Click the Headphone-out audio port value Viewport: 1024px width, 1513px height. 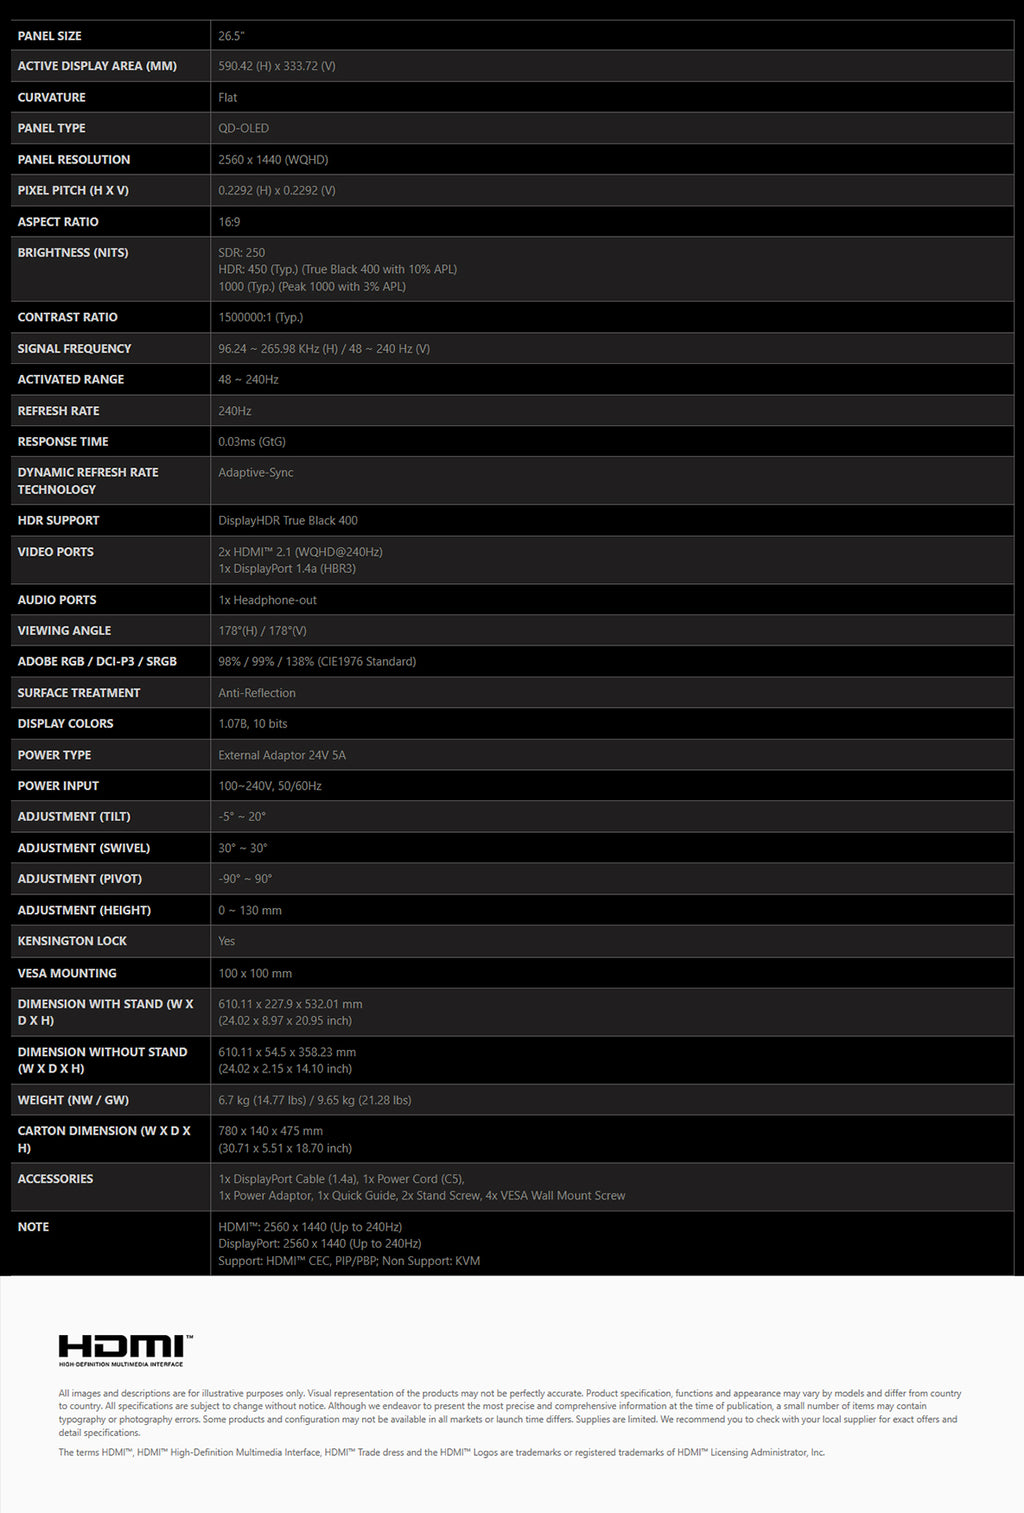pyautogui.click(x=268, y=600)
